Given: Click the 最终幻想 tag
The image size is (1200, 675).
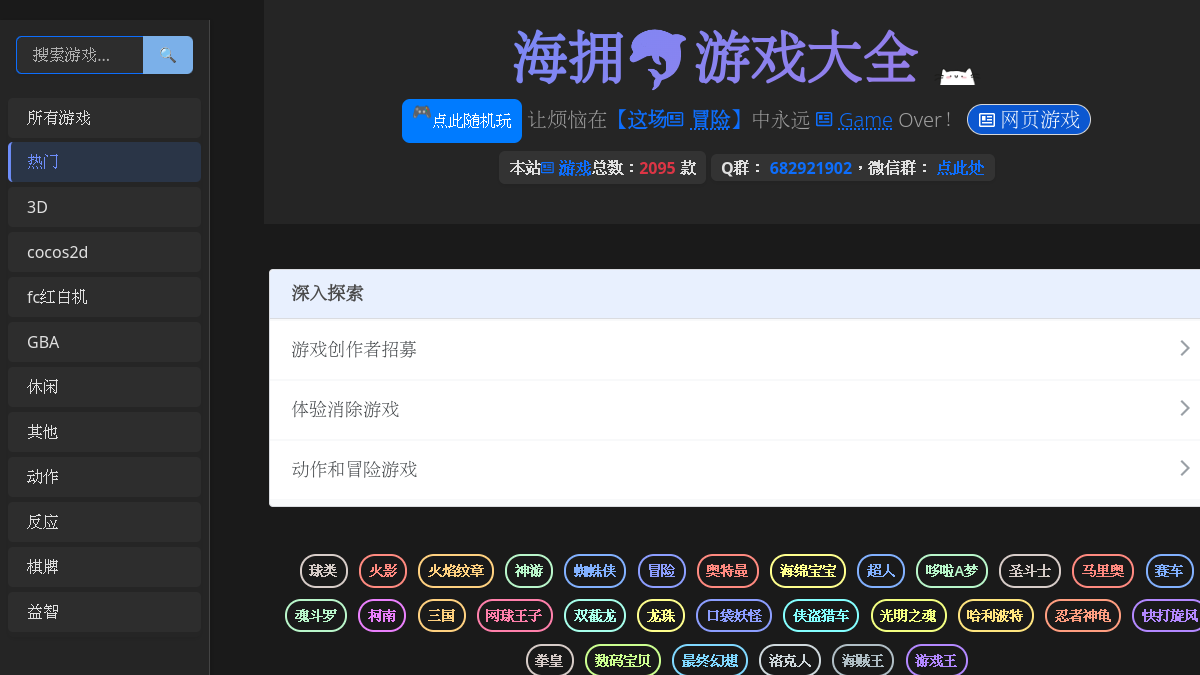Looking at the screenshot, I should tap(710, 660).
